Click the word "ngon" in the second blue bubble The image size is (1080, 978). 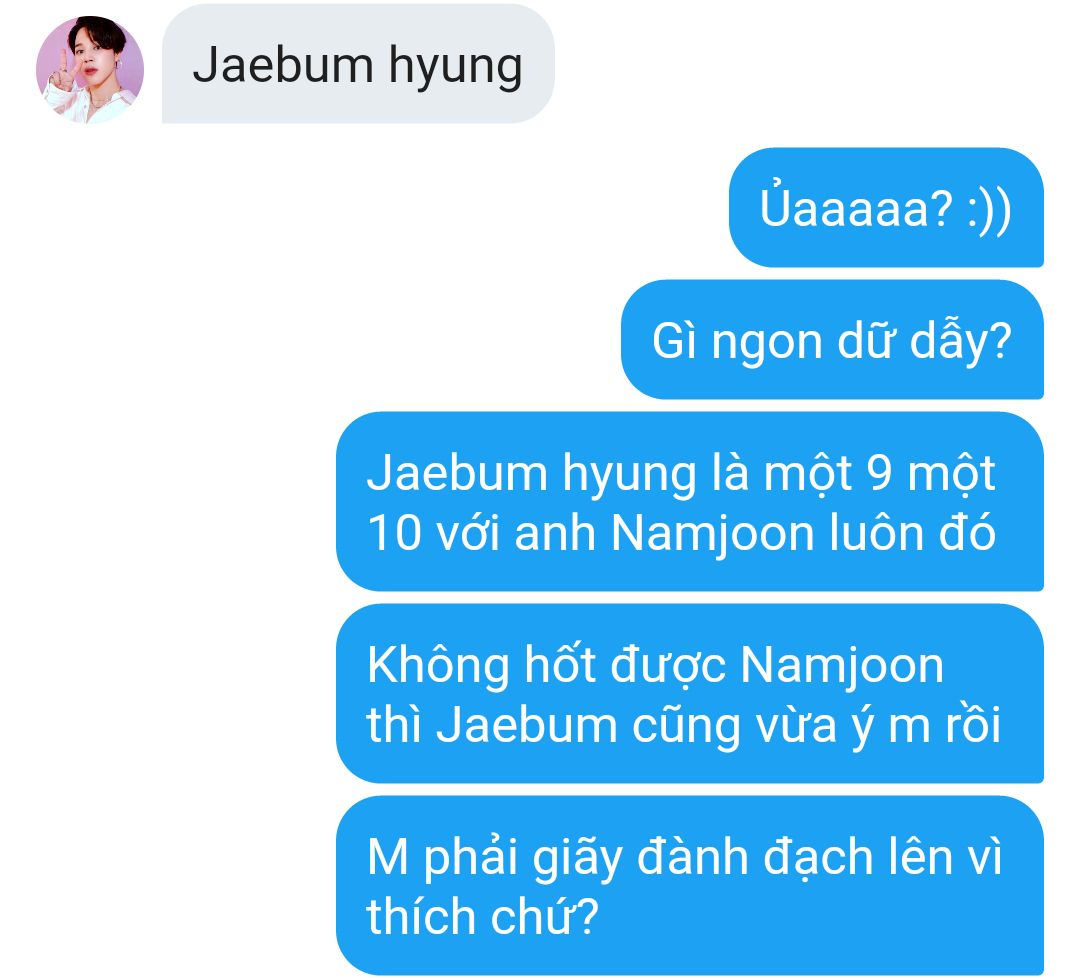tap(767, 343)
